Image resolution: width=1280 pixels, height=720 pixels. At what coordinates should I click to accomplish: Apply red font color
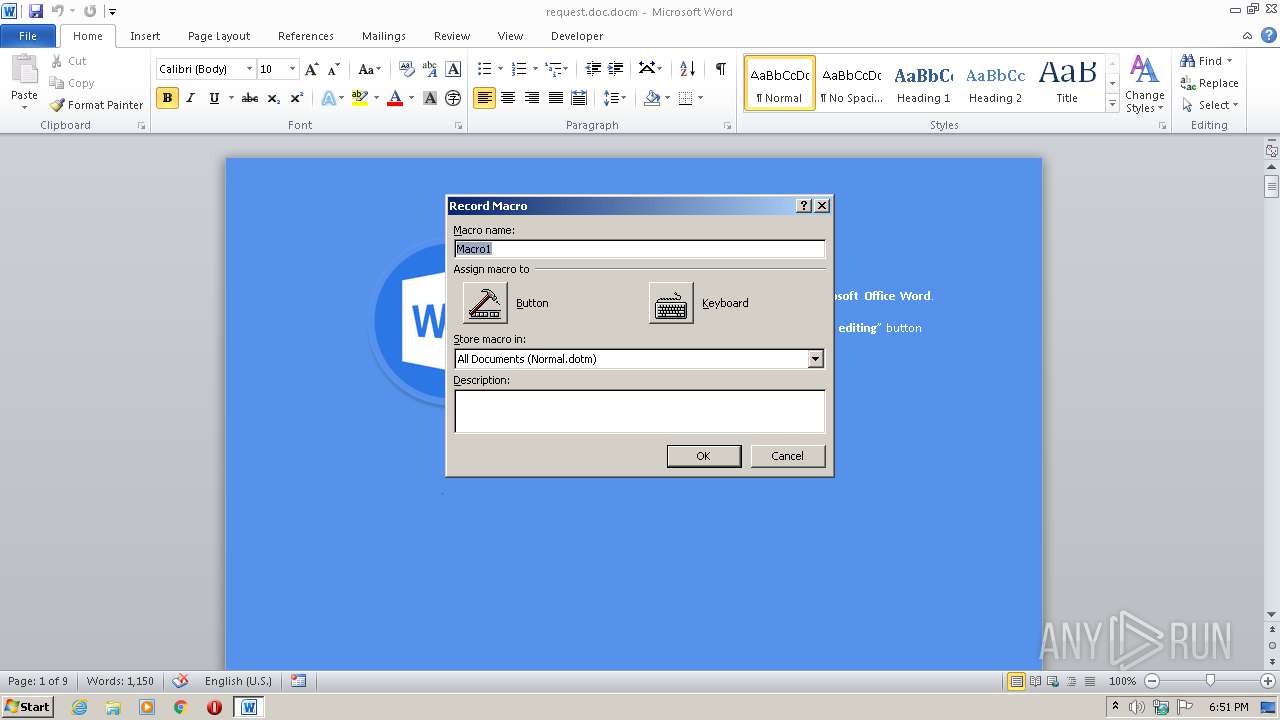point(395,98)
